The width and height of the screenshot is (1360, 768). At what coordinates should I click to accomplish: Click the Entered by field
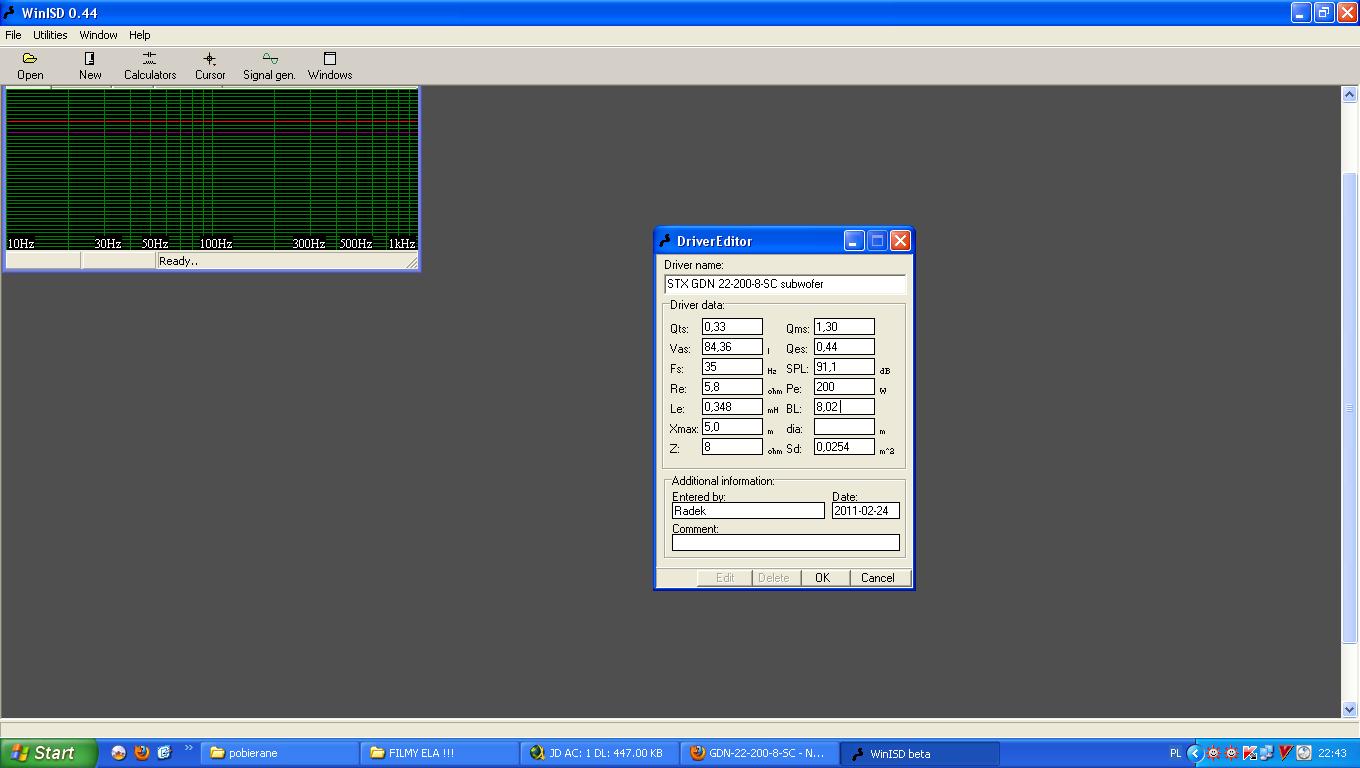click(748, 511)
